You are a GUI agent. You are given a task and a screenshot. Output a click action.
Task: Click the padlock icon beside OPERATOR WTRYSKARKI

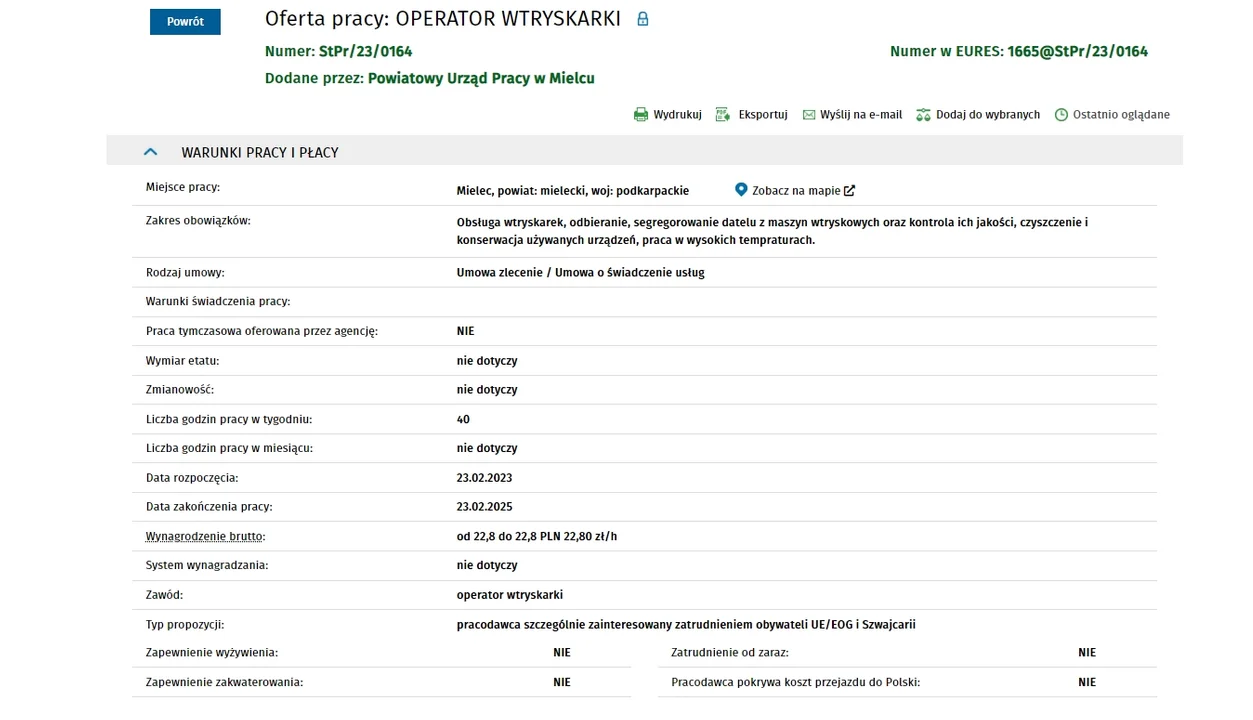click(643, 19)
